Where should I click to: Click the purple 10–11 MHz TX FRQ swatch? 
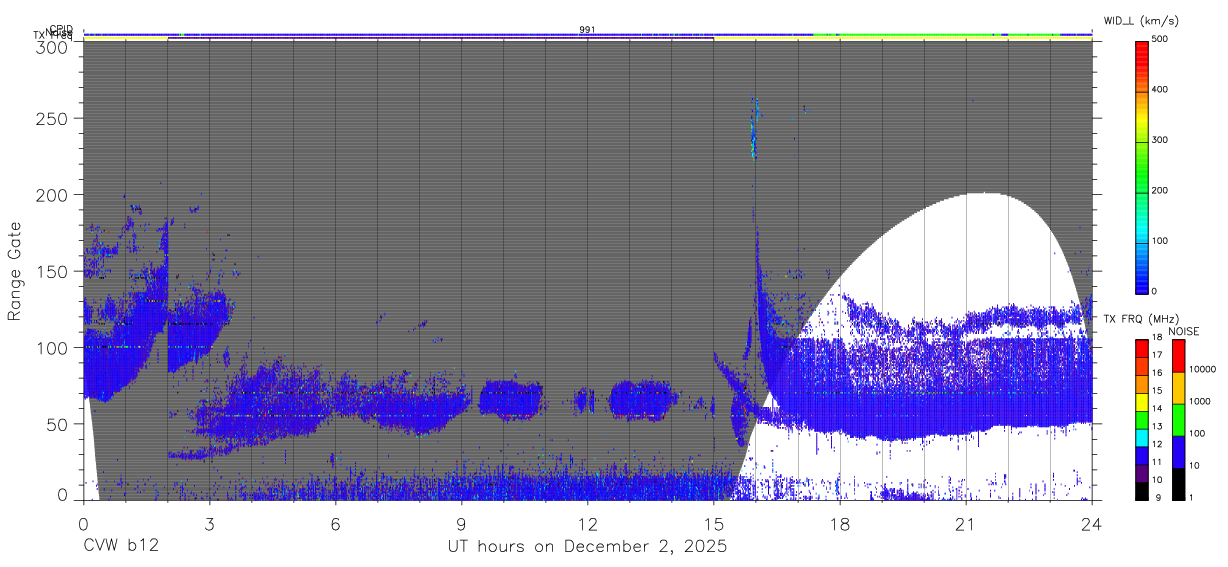click(1143, 474)
